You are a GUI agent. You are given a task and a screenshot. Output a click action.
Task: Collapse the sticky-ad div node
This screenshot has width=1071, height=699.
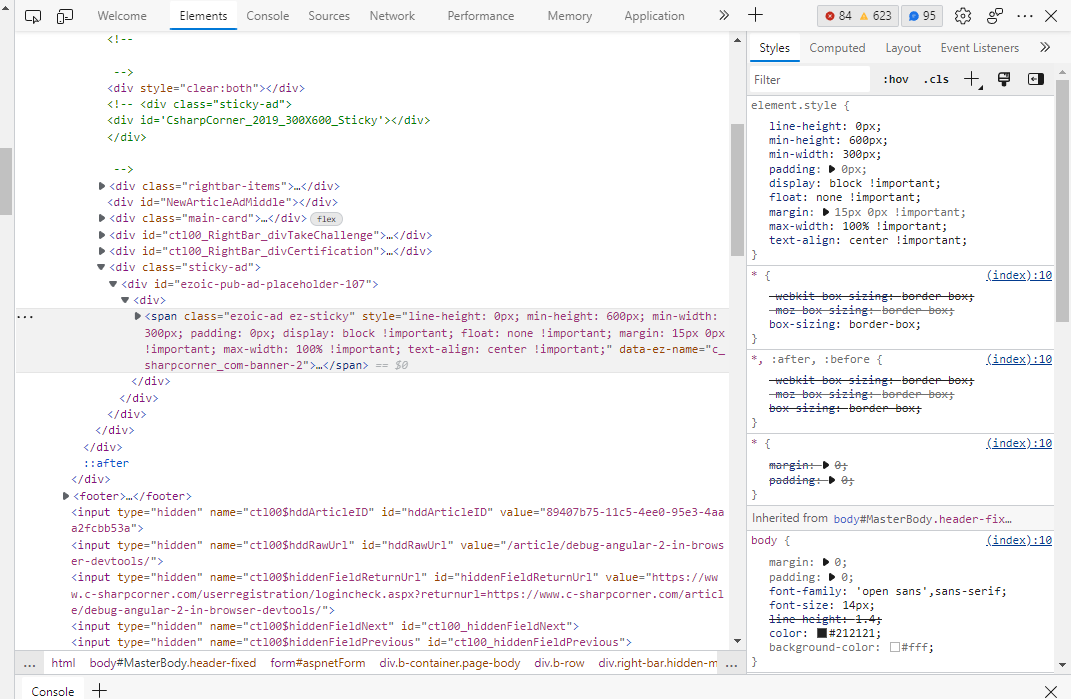coord(102,267)
